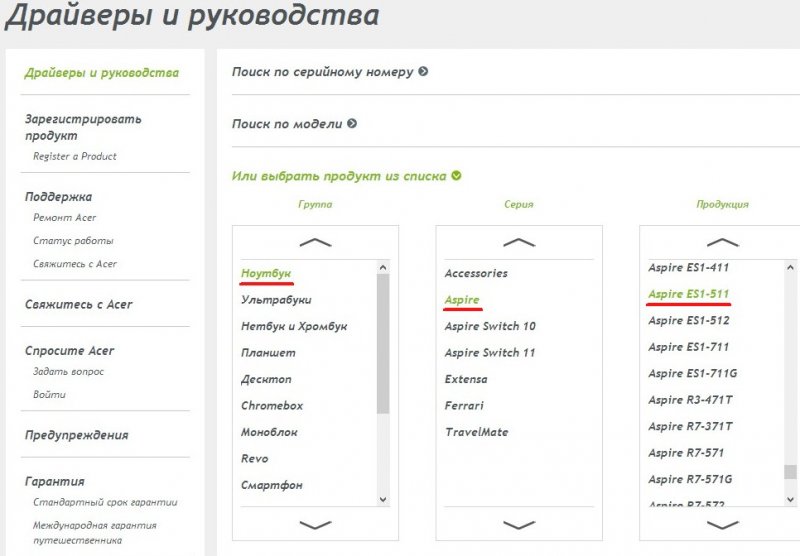Viewport: 800px width, 556px height.
Task: Click up chevron above Группа list
Action: point(315,242)
